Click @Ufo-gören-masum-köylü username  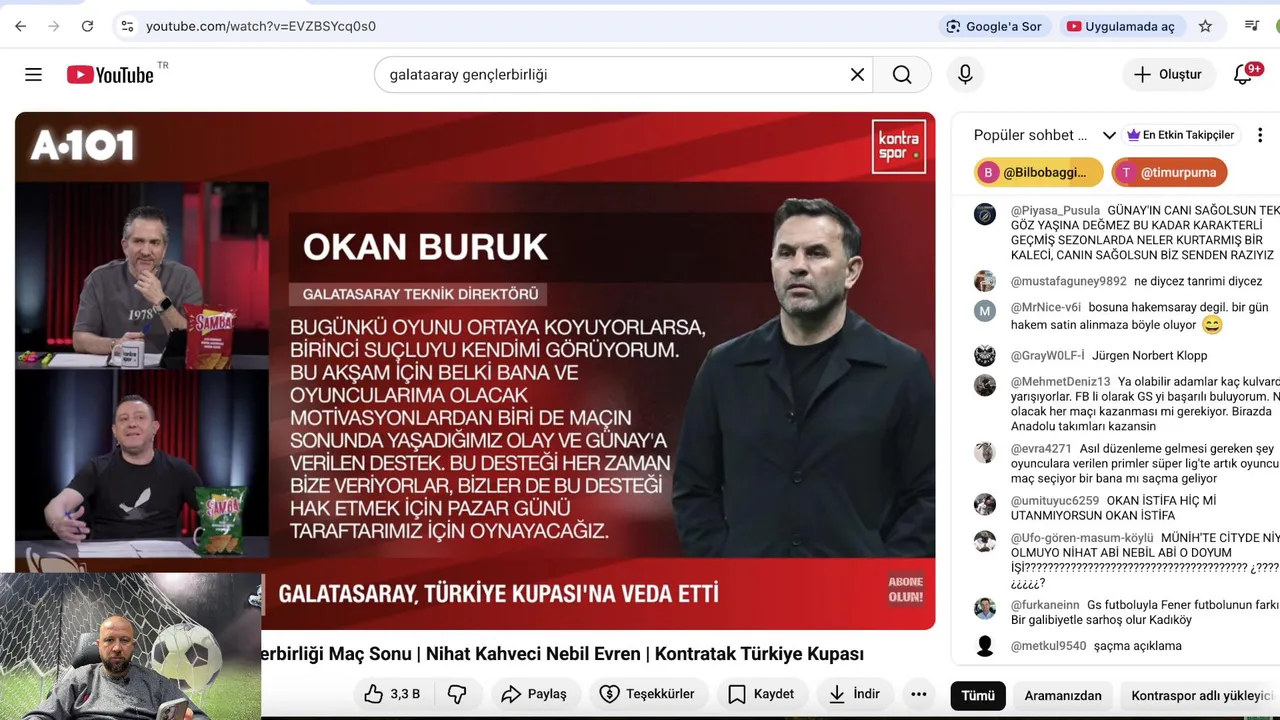click(1081, 538)
